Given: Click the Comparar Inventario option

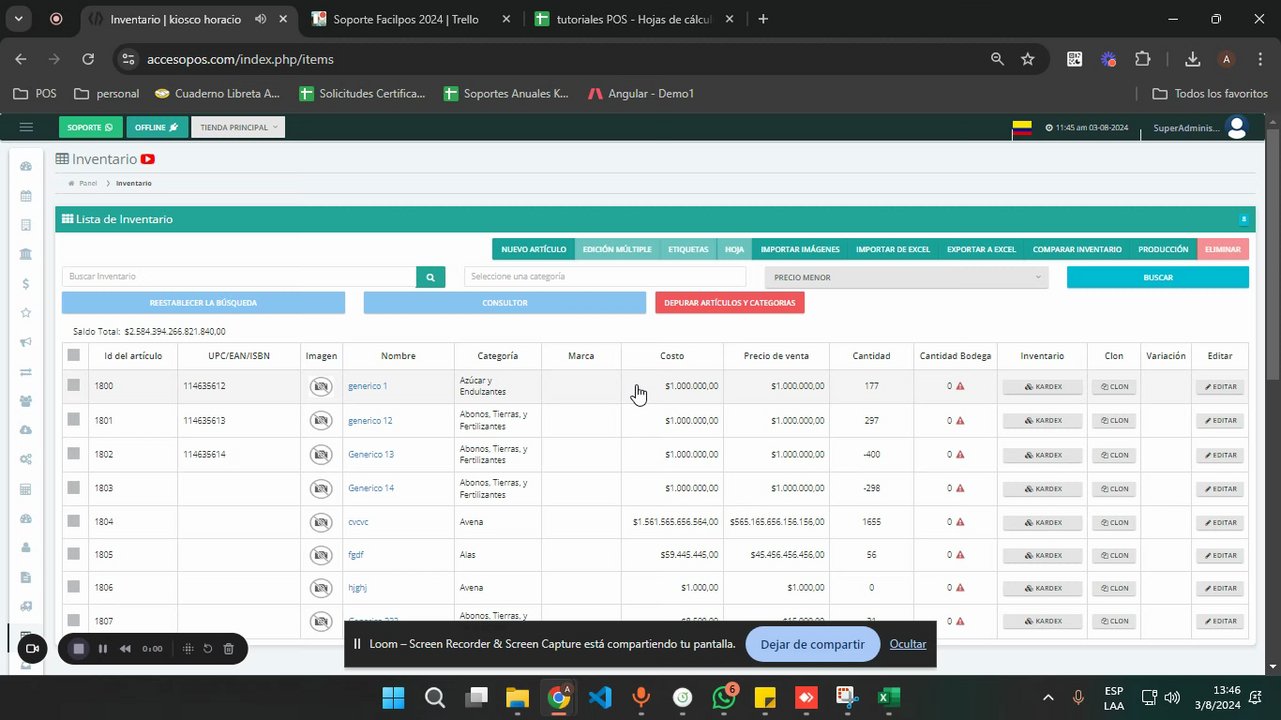Looking at the screenshot, I should [x=1077, y=249].
